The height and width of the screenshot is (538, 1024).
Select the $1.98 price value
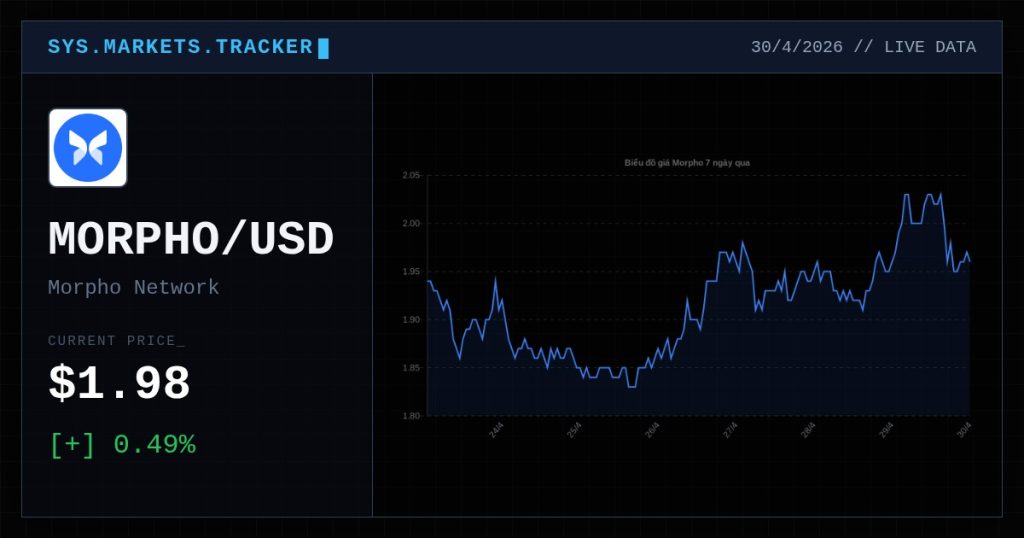[x=119, y=383]
